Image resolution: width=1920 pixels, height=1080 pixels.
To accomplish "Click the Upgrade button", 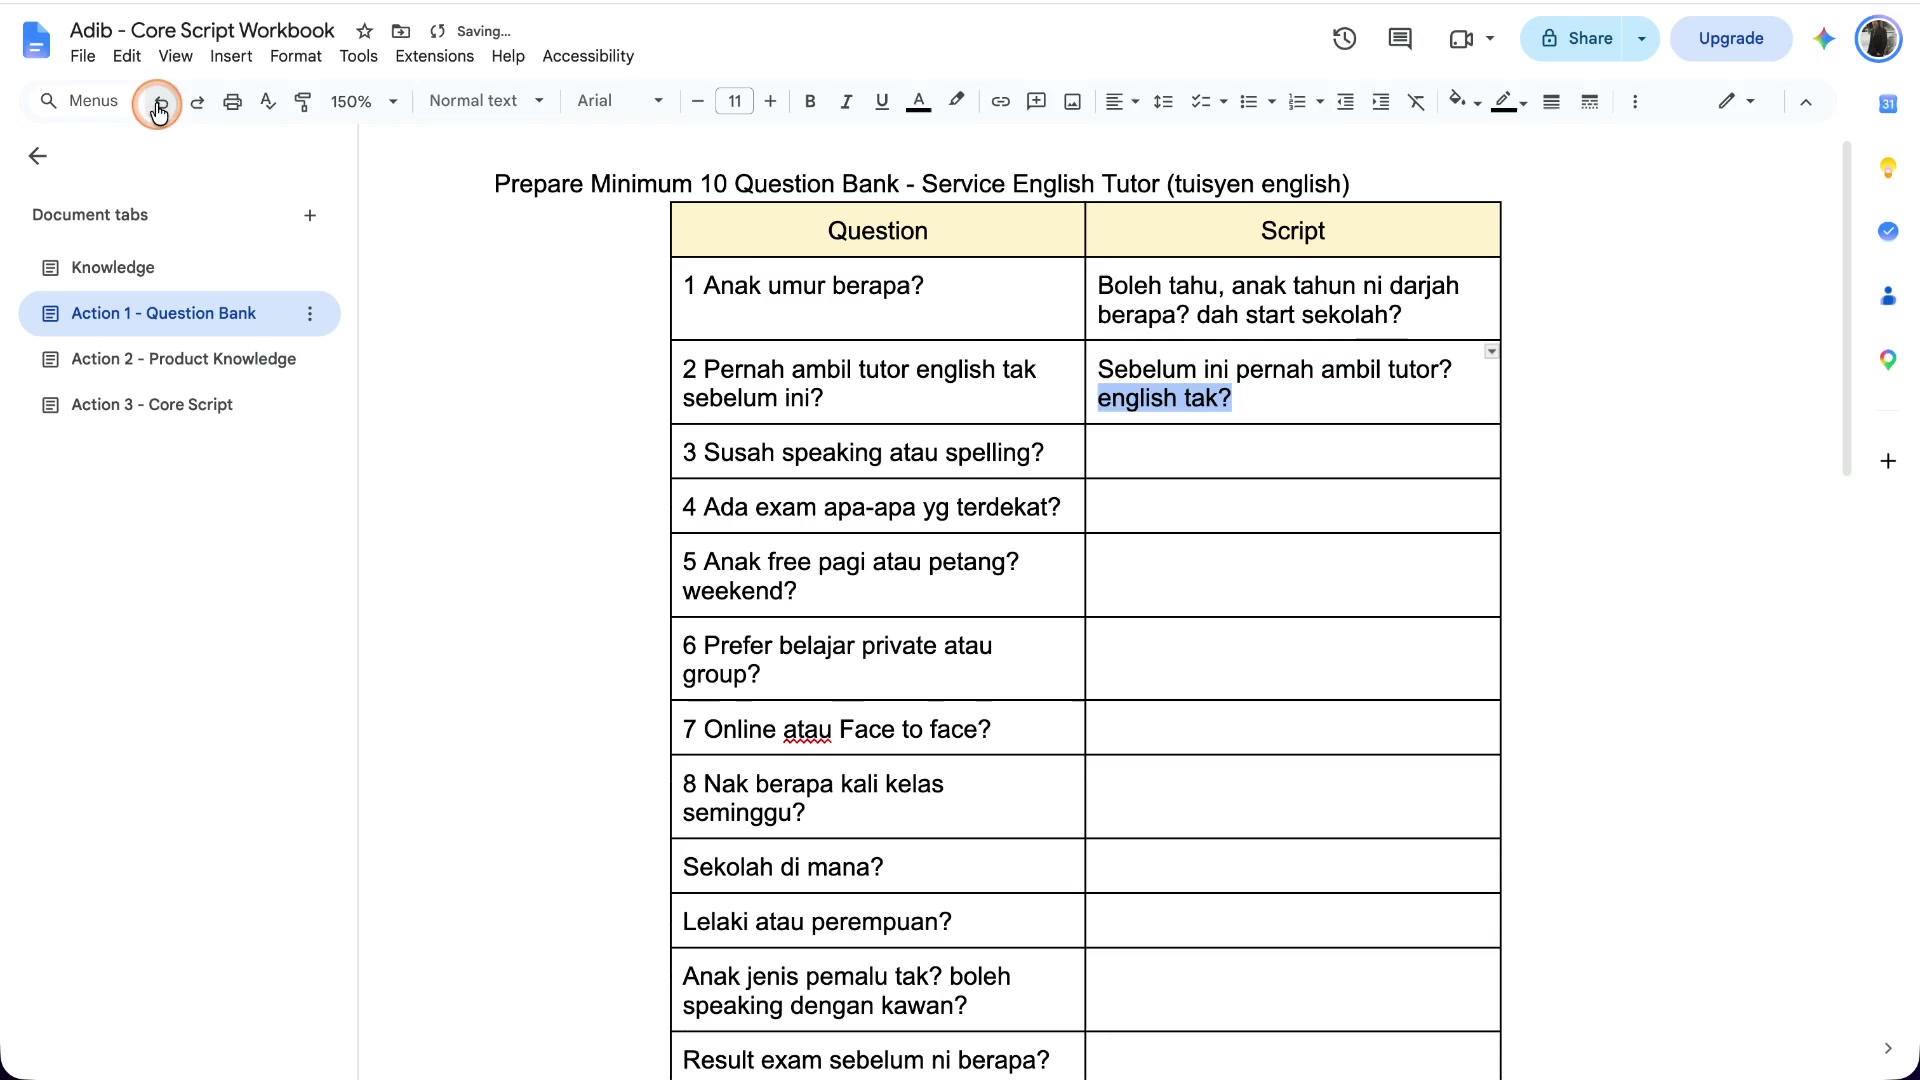I will click(x=1730, y=39).
